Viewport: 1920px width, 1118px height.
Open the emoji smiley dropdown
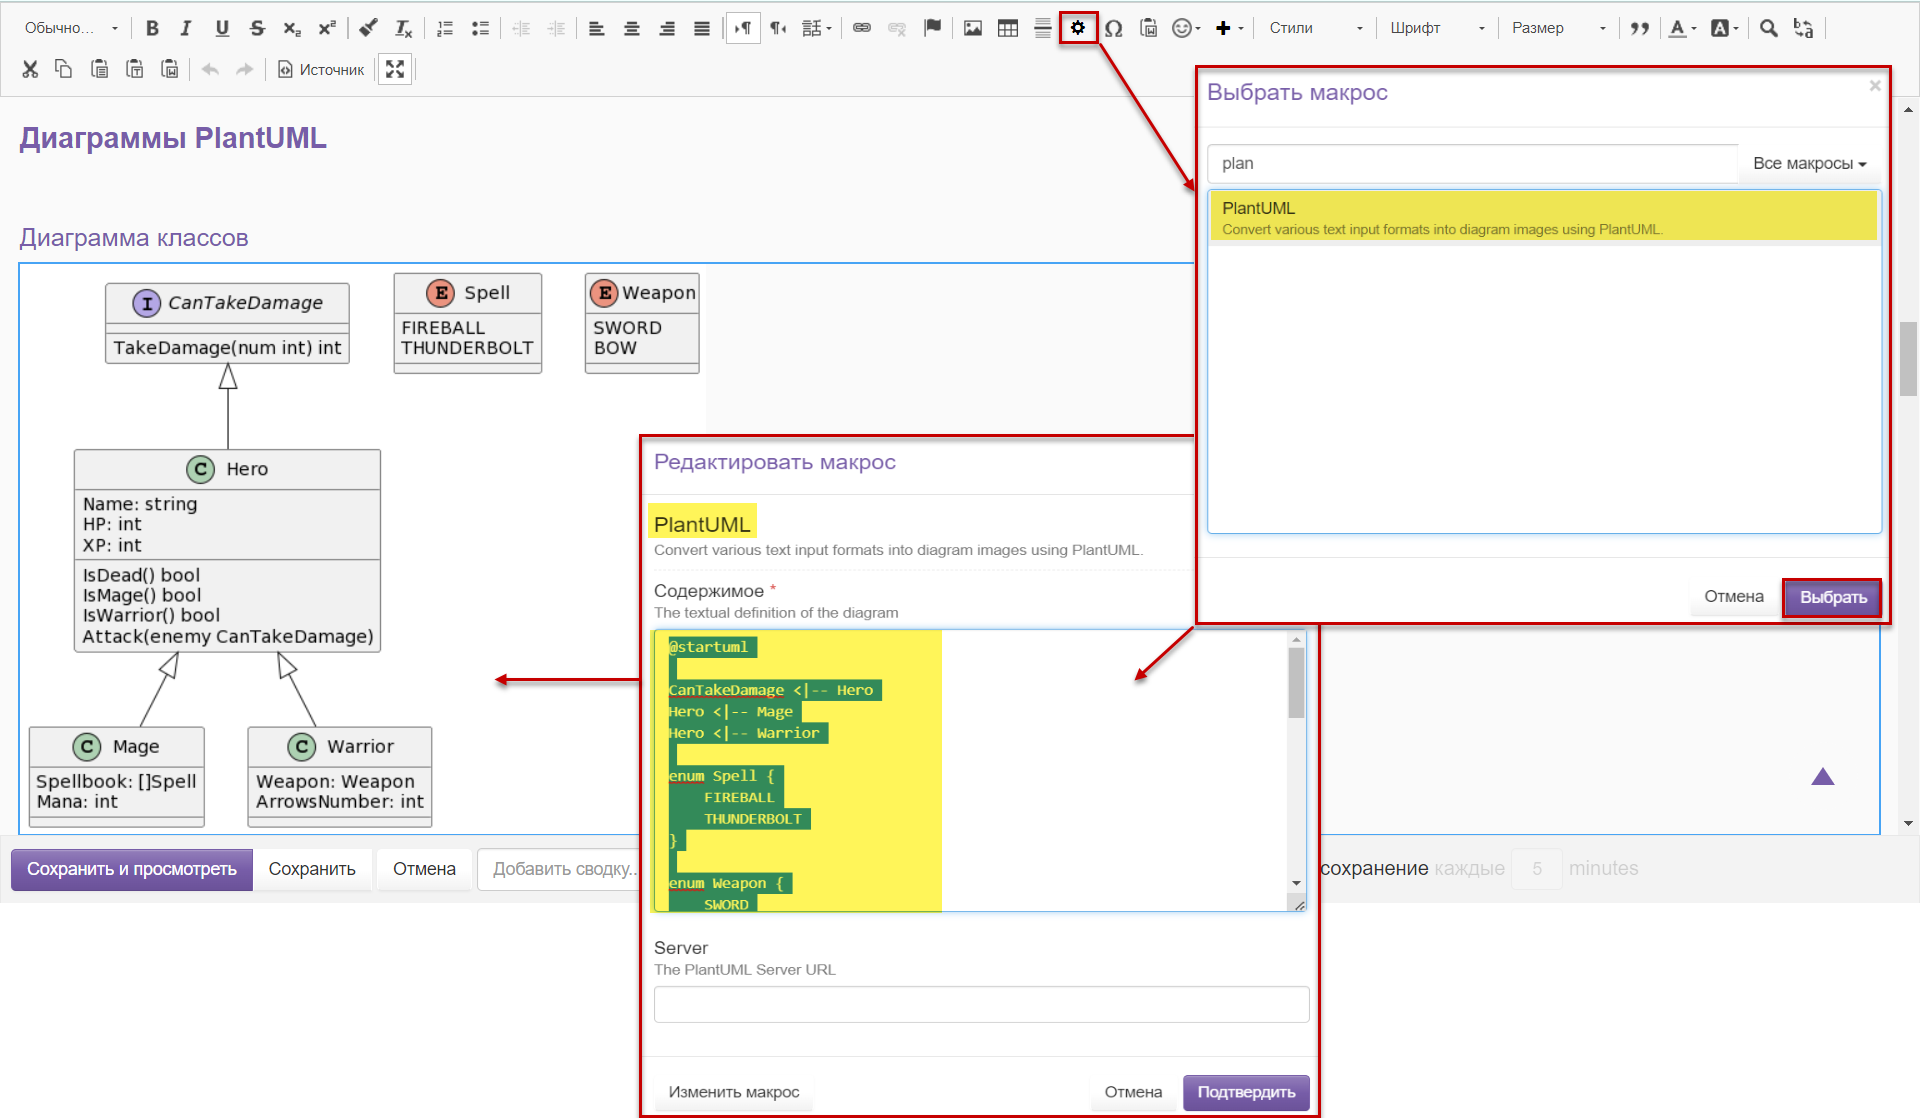(x=1186, y=28)
